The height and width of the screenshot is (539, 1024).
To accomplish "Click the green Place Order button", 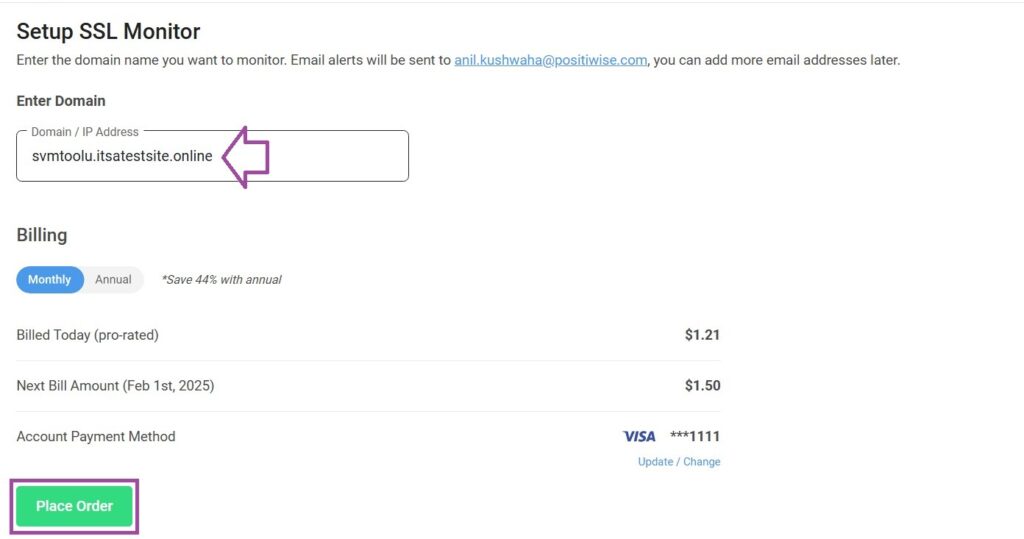I will [x=74, y=506].
